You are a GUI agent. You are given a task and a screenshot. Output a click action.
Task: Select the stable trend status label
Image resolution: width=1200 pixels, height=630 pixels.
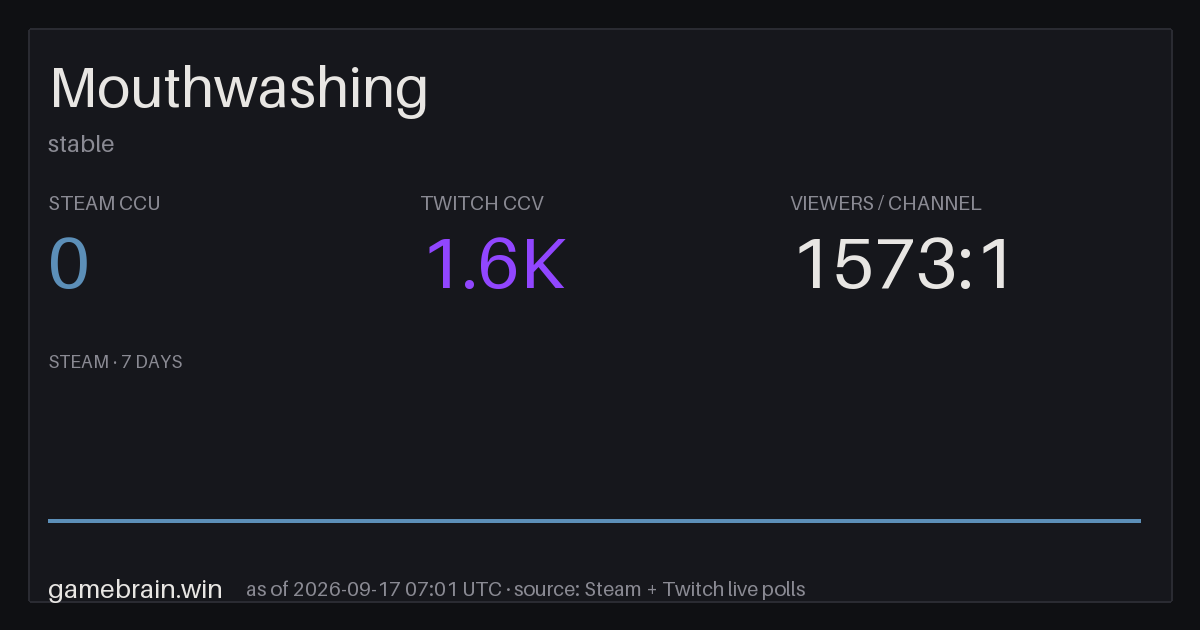click(81, 144)
